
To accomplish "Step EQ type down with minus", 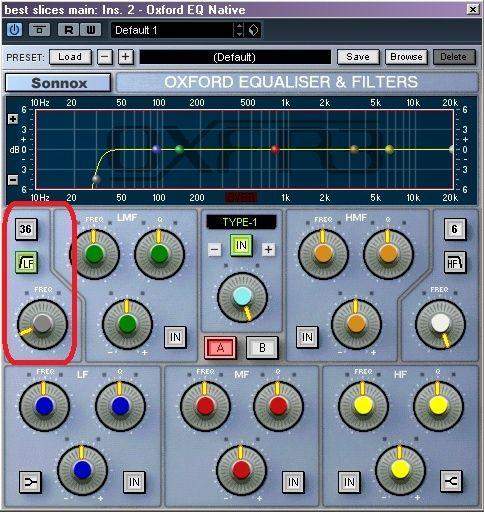I will tap(215, 249).
